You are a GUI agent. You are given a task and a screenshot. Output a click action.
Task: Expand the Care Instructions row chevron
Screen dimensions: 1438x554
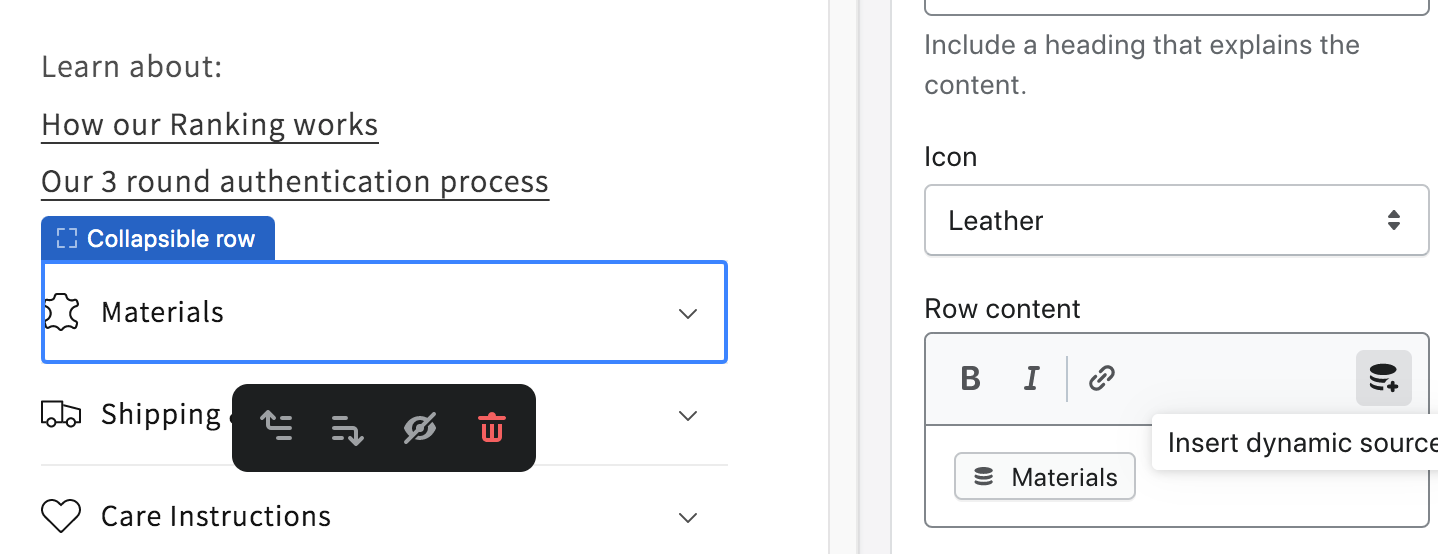(x=687, y=517)
